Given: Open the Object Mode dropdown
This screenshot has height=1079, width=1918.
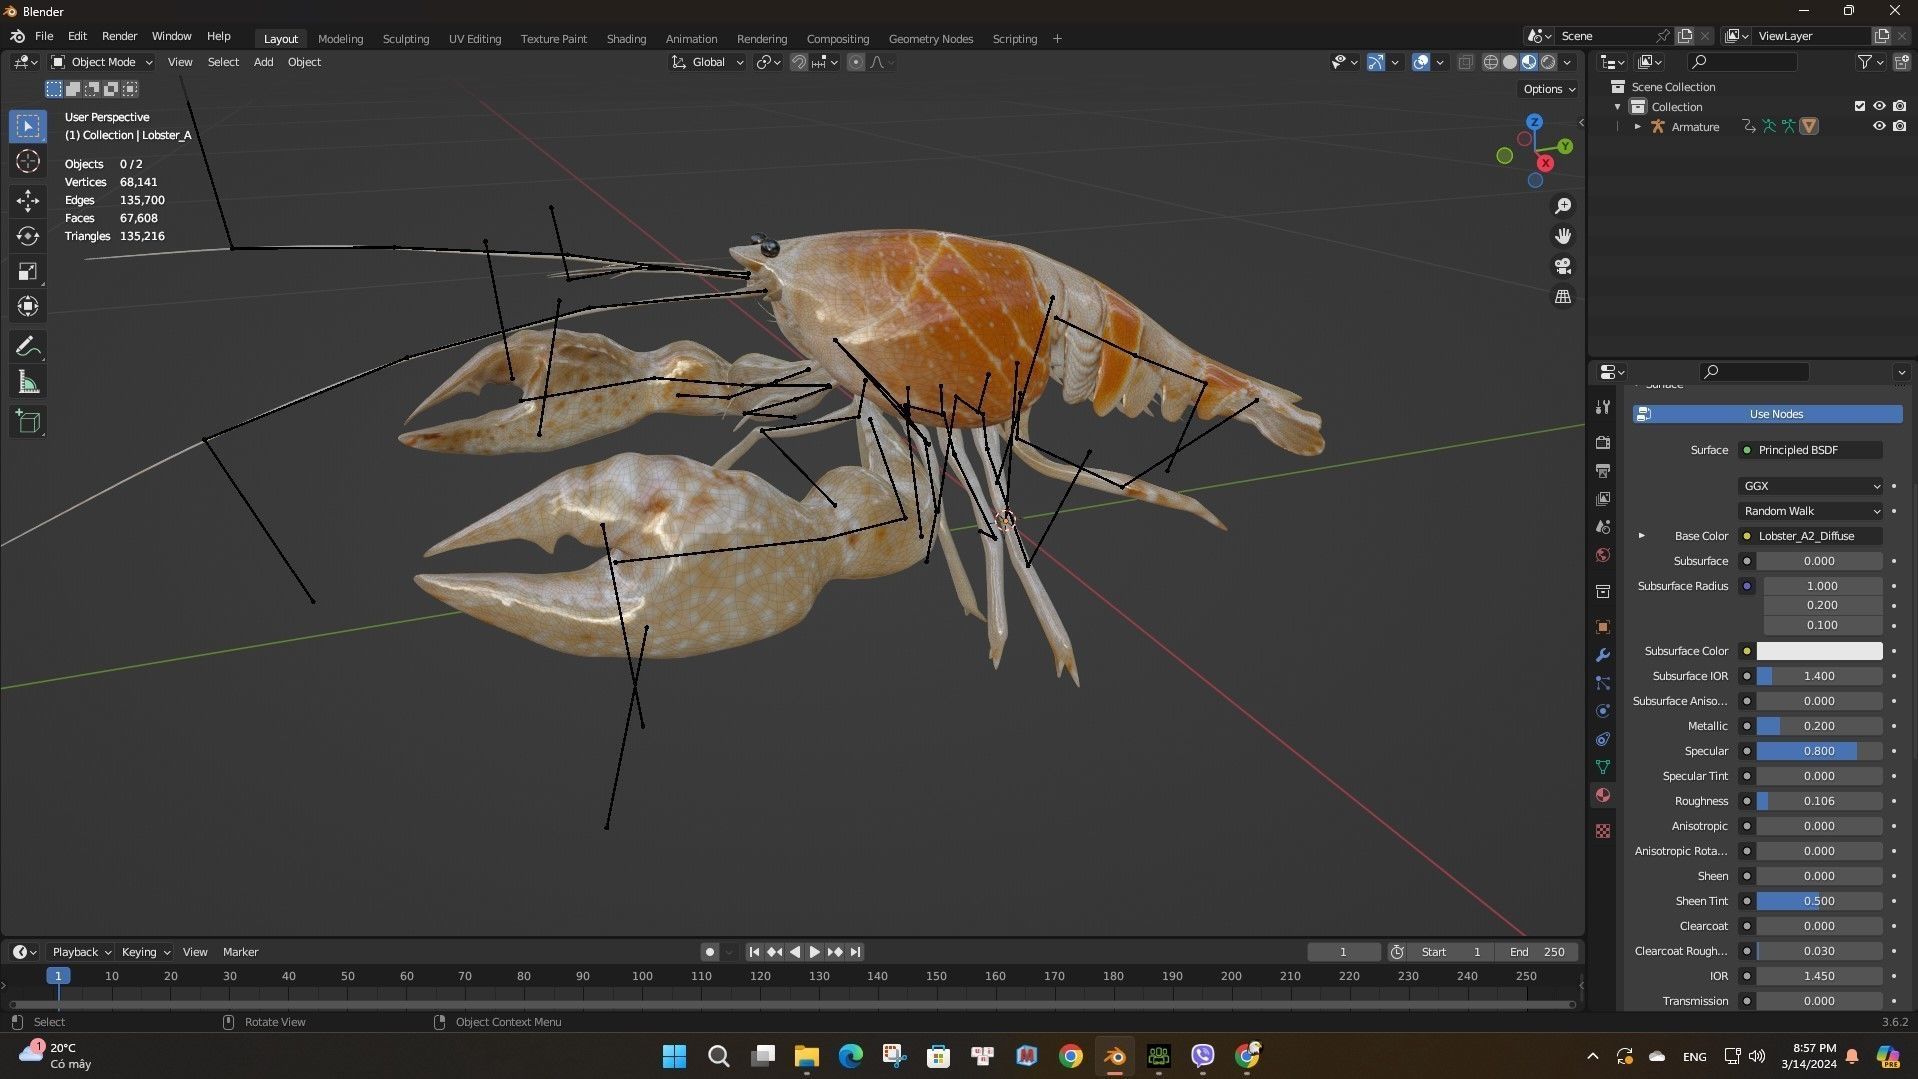Looking at the screenshot, I should [x=102, y=62].
